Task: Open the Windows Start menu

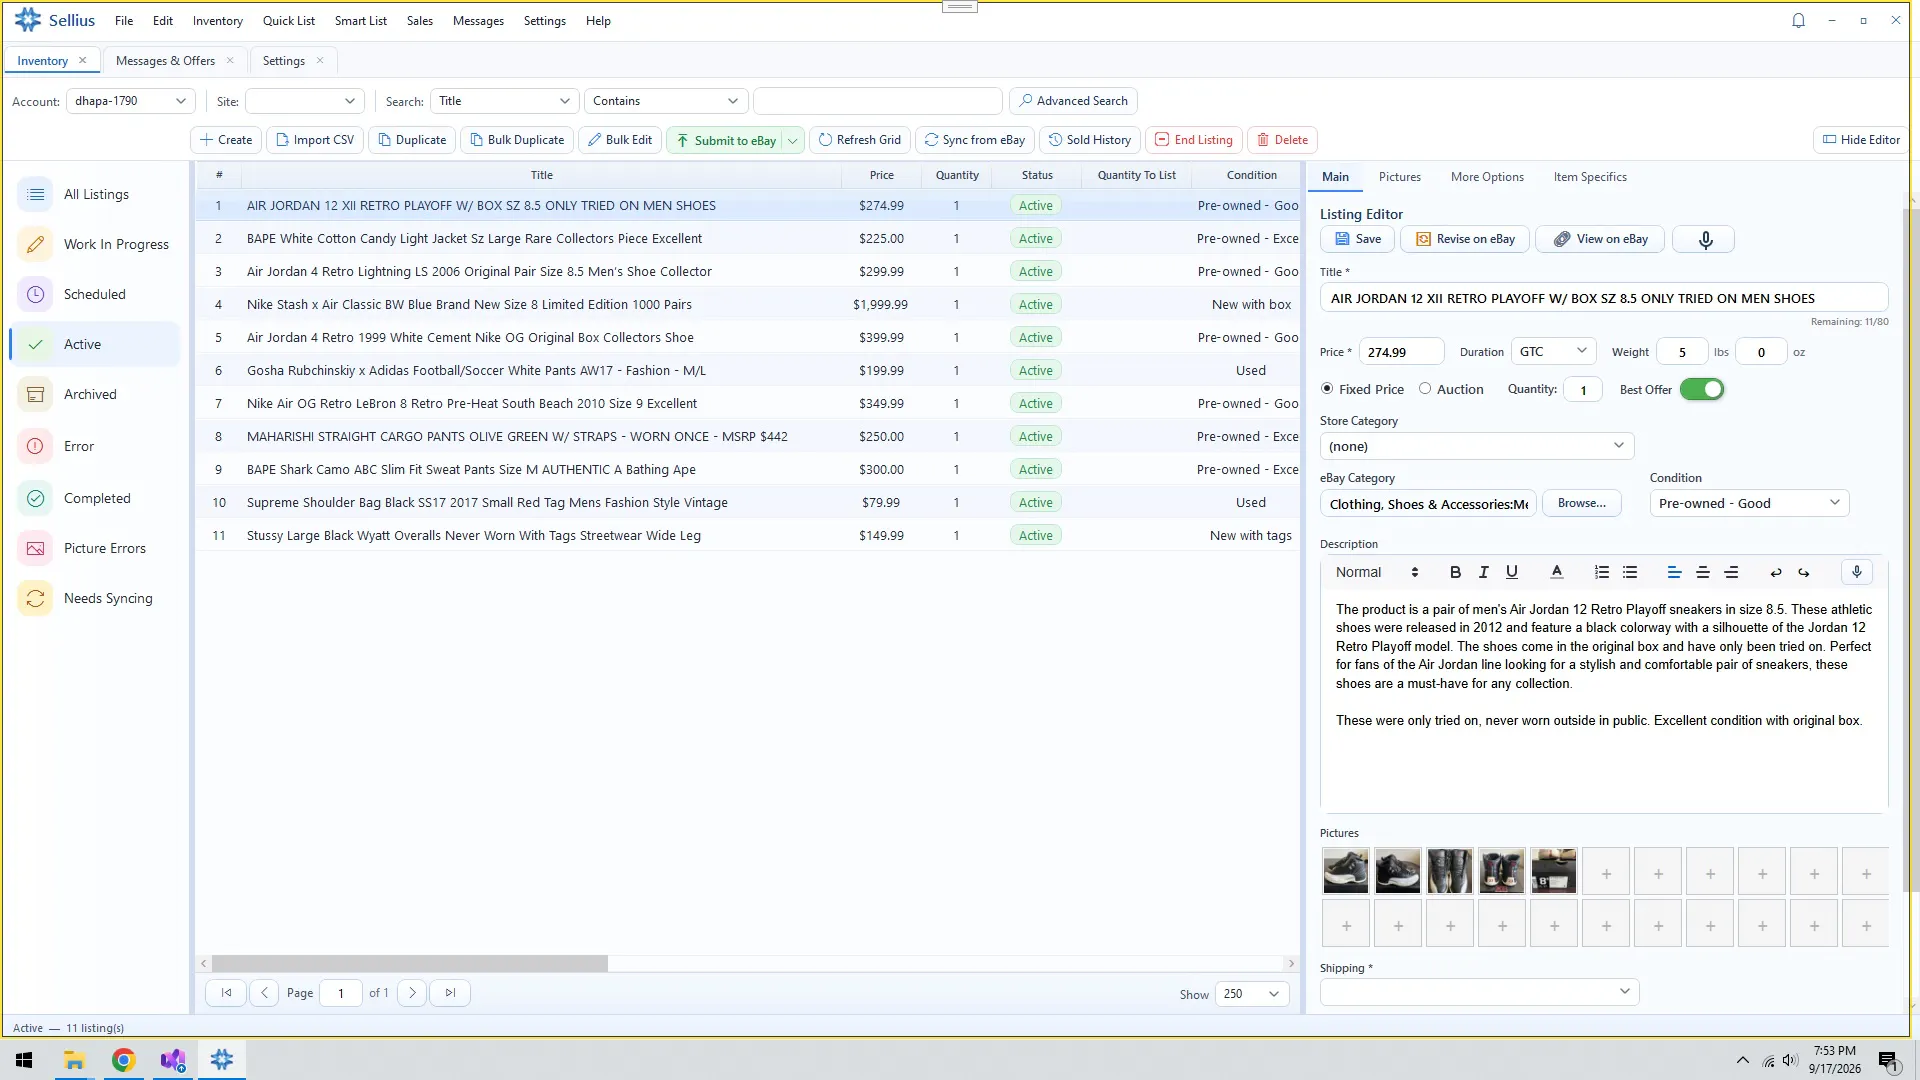Action: [x=24, y=1060]
